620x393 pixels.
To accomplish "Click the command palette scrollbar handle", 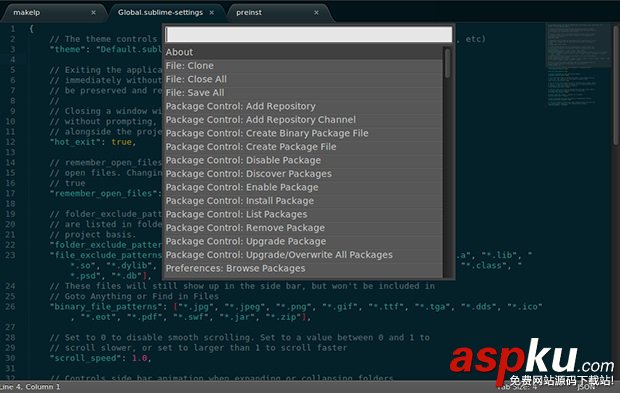I will tap(447, 63).
